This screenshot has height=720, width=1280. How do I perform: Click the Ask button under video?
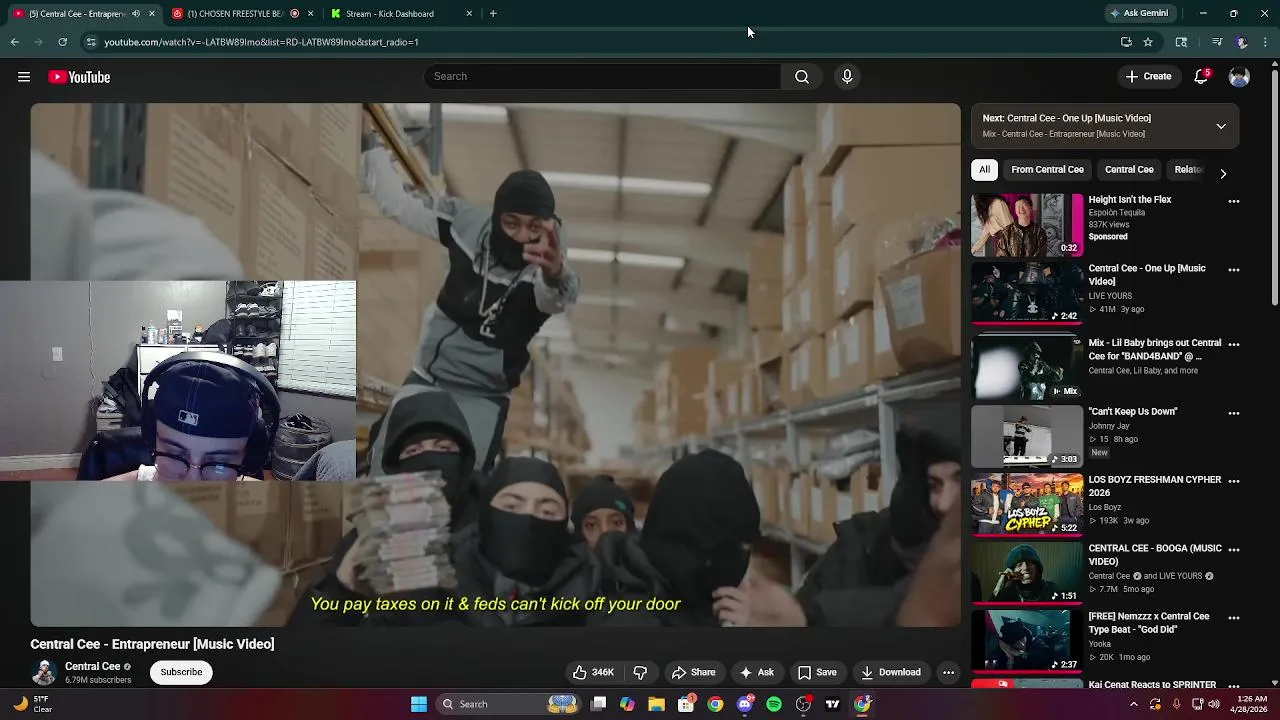pos(756,672)
